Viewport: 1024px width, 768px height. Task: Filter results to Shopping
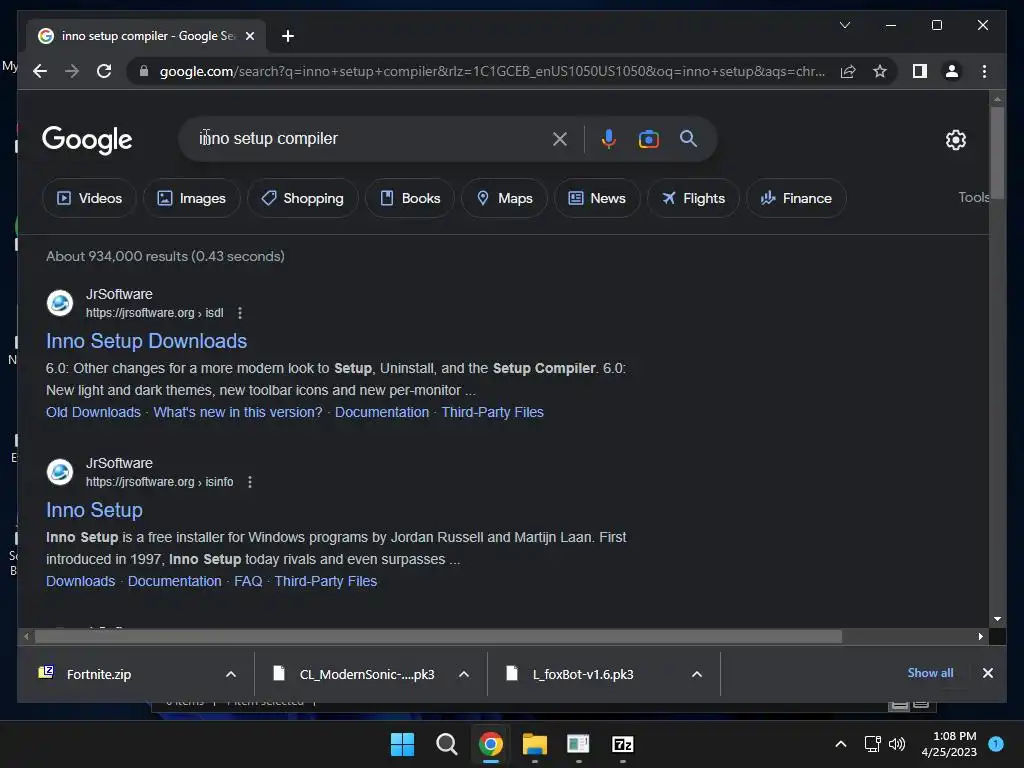pyautogui.click(x=302, y=198)
